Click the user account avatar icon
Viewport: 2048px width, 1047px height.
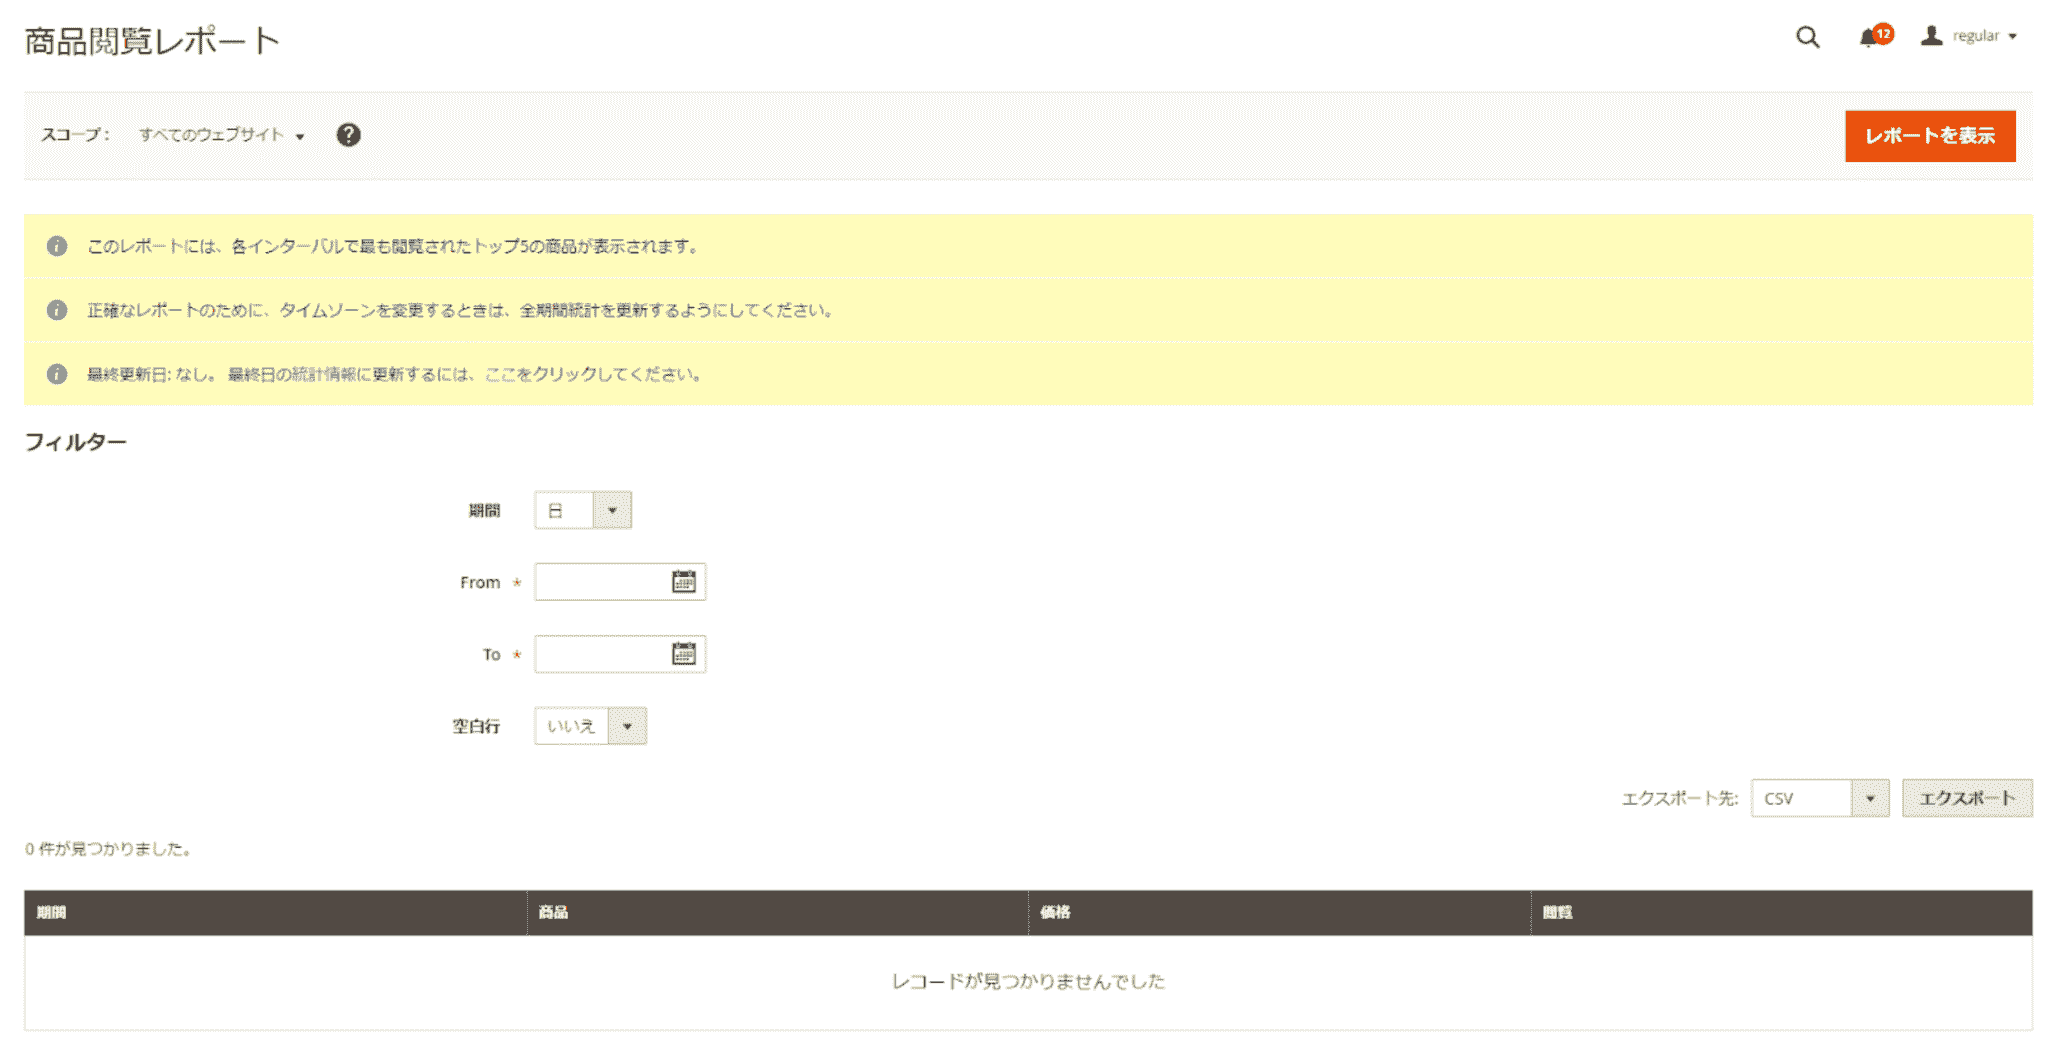[1931, 36]
